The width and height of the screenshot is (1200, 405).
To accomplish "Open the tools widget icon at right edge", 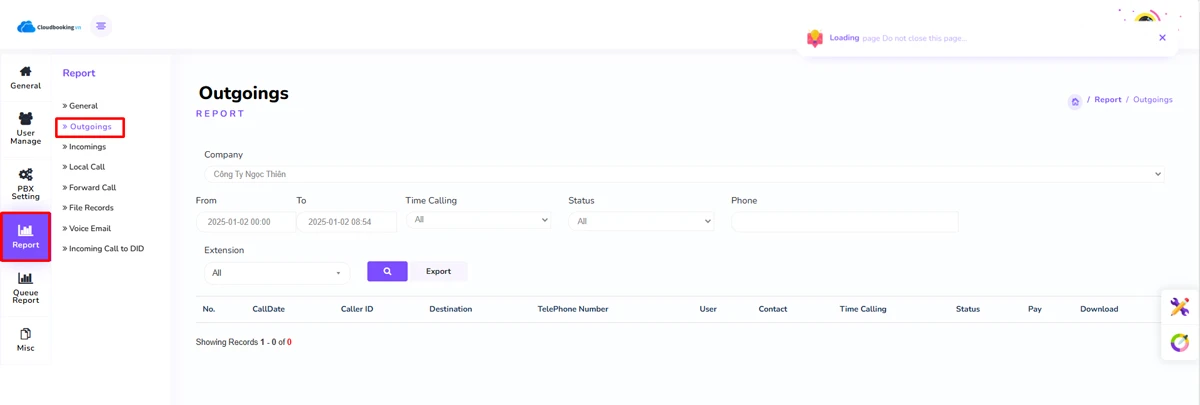I will [x=1180, y=308].
